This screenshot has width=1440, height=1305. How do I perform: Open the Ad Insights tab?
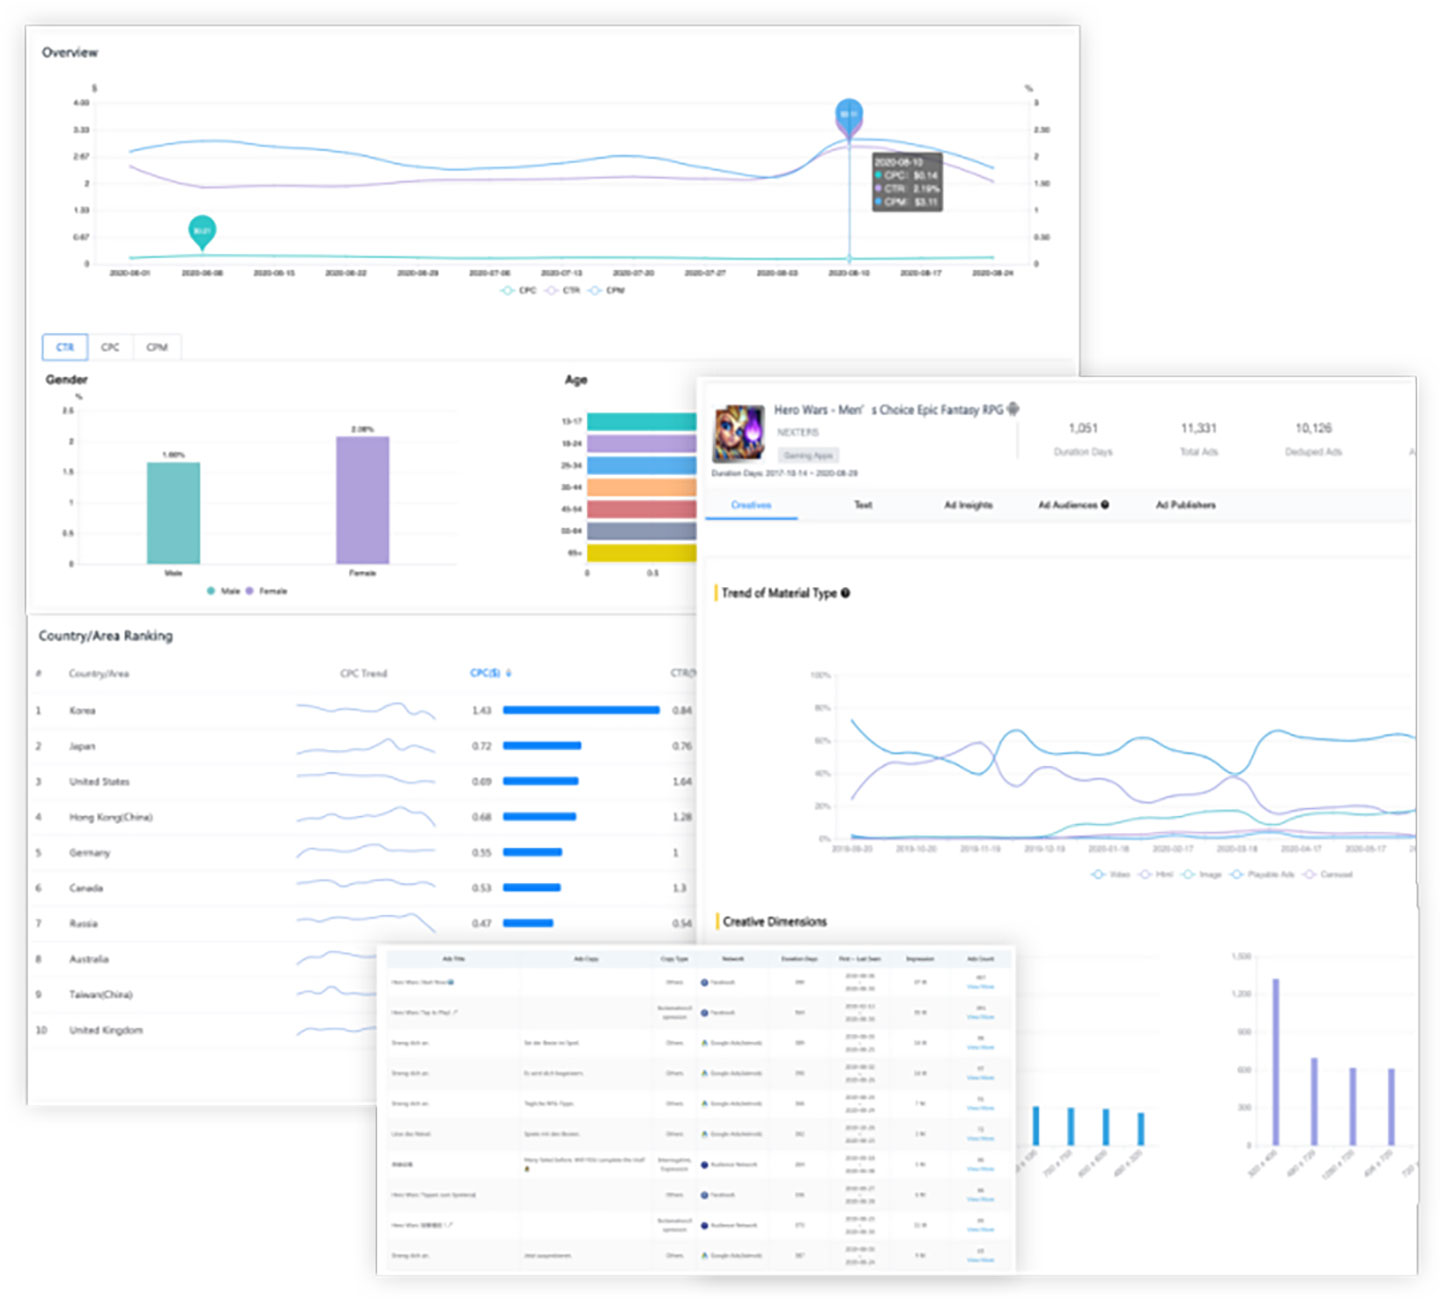[x=968, y=505]
